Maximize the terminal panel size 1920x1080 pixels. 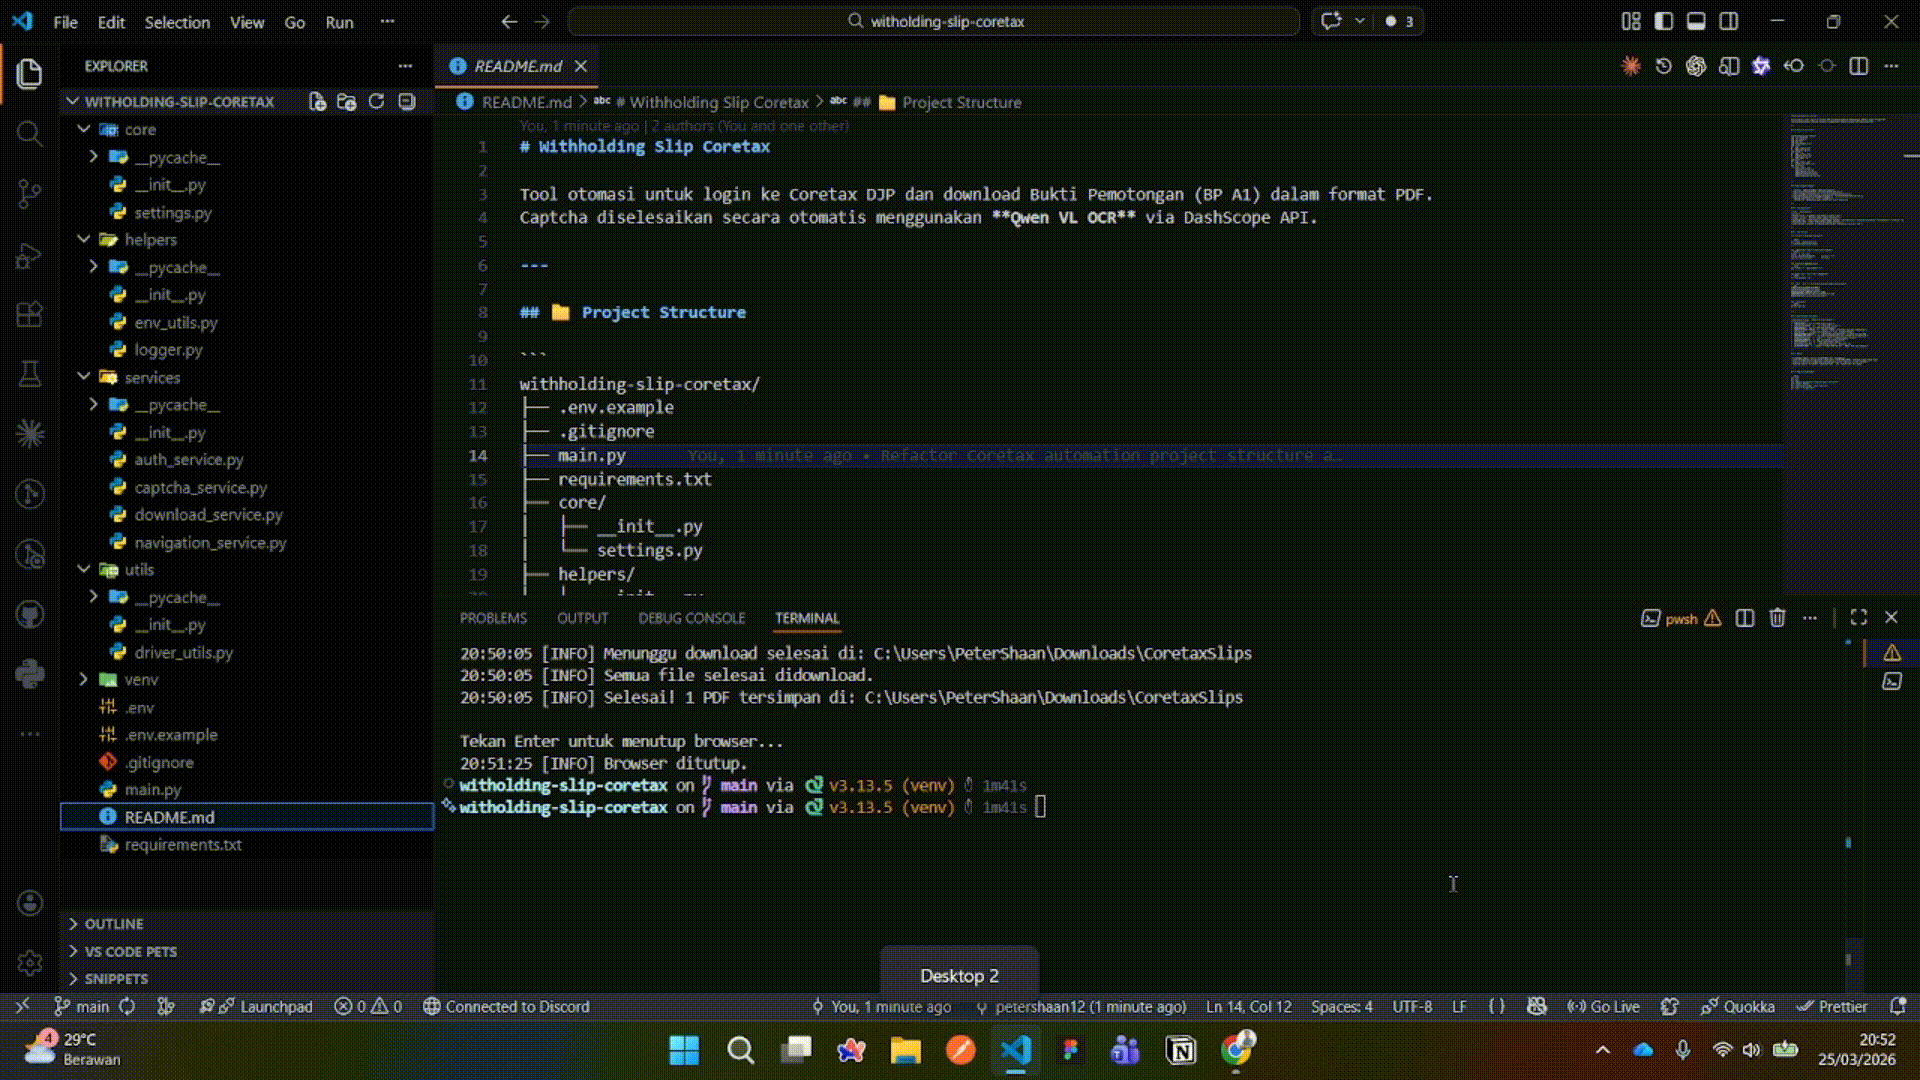coord(1858,618)
